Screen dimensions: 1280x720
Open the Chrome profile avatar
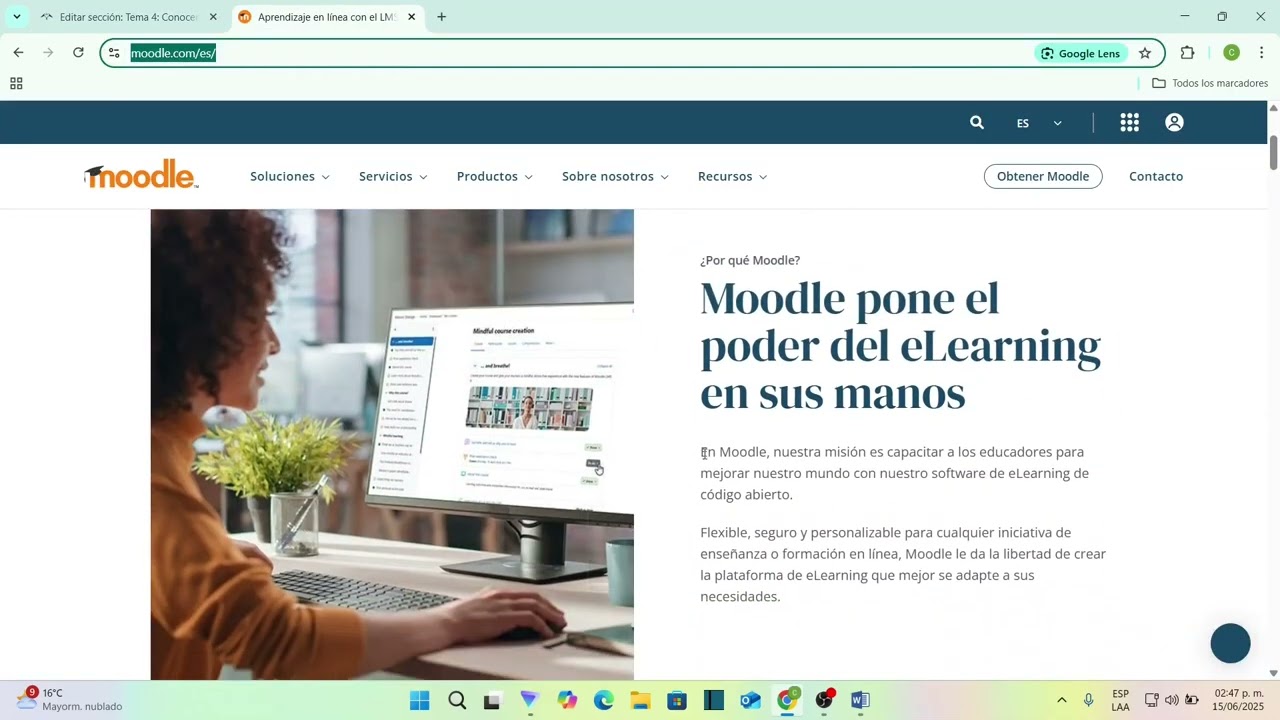point(1232,53)
